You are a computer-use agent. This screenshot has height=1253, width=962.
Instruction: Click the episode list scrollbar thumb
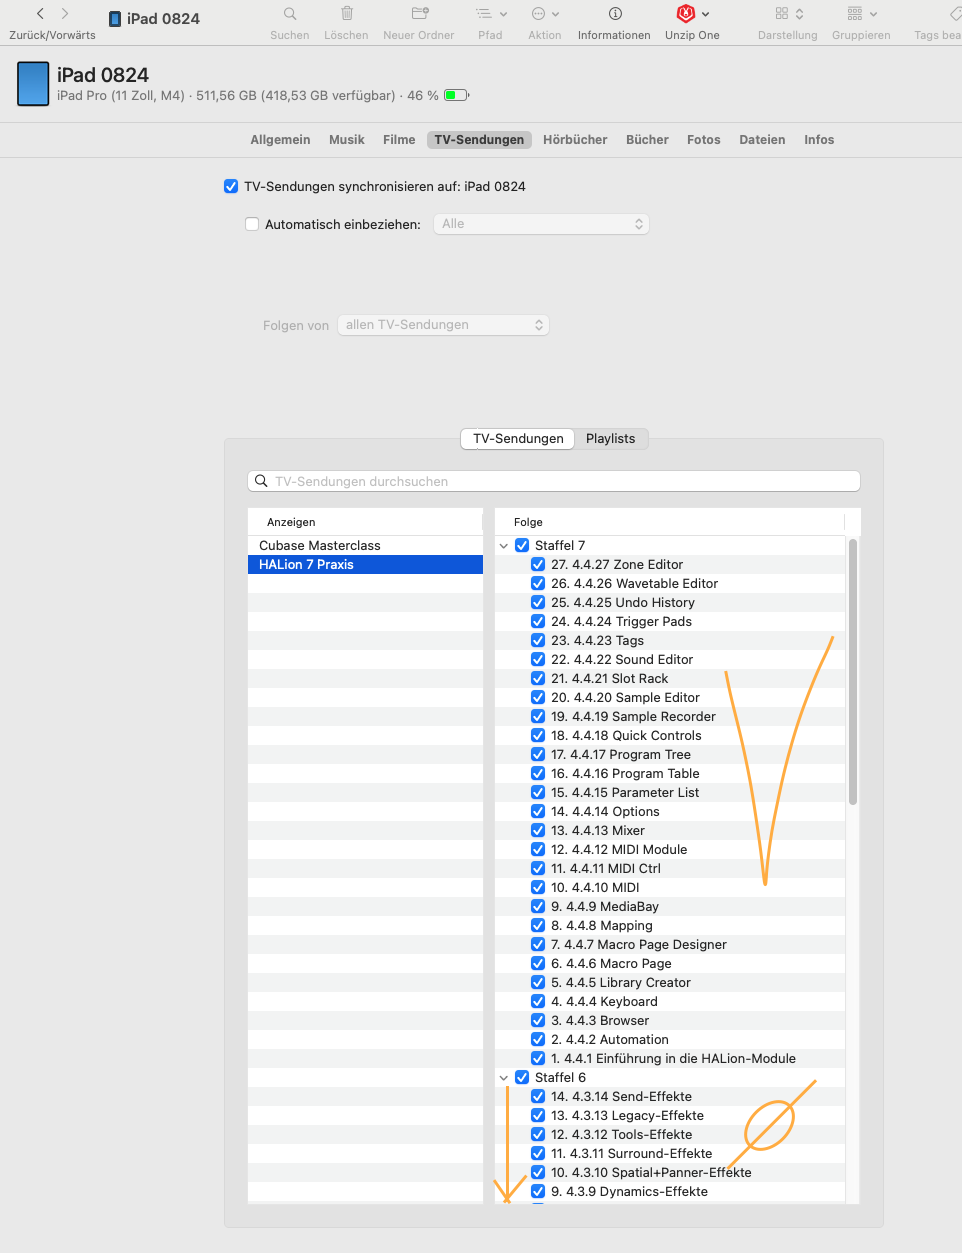coord(853,672)
